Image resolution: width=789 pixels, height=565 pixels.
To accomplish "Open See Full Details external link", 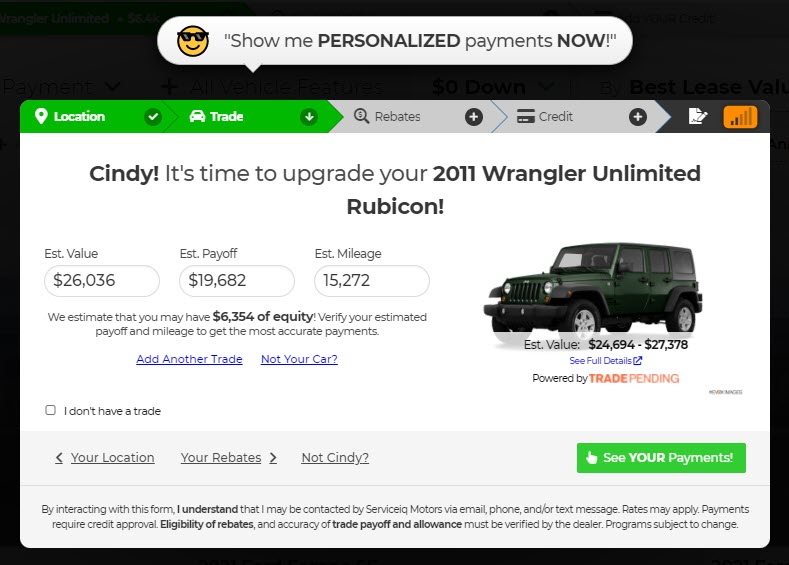I will click(606, 361).
